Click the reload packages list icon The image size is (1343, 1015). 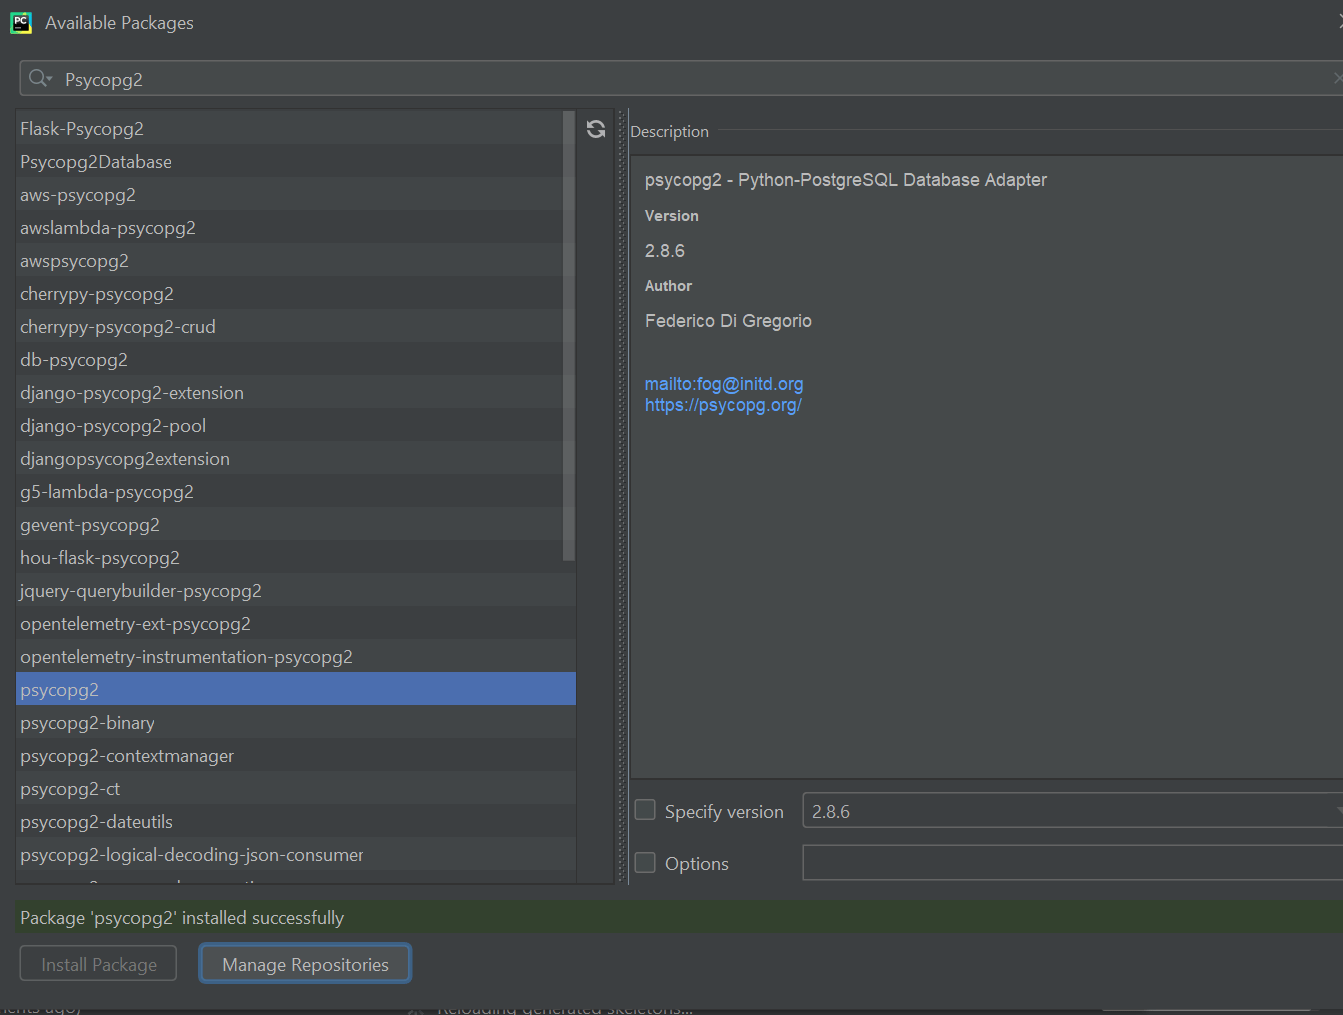(x=596, y=129)
